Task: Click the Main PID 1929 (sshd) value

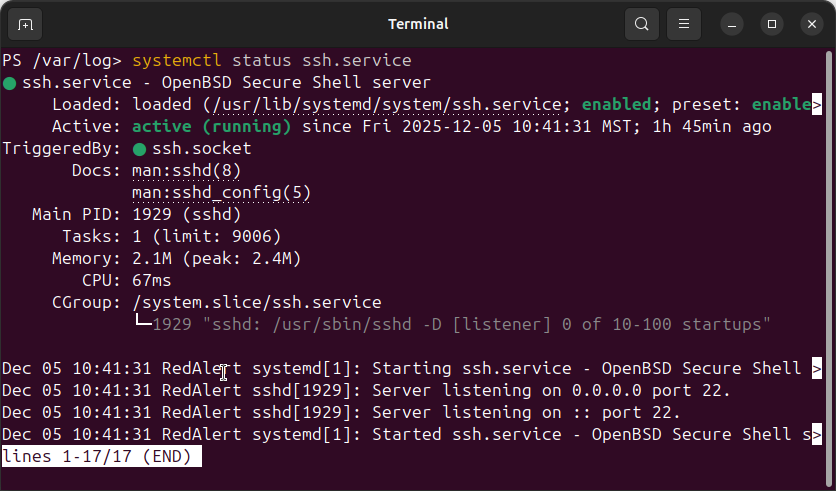Action: pyautogui.click(x=186, y=214)
